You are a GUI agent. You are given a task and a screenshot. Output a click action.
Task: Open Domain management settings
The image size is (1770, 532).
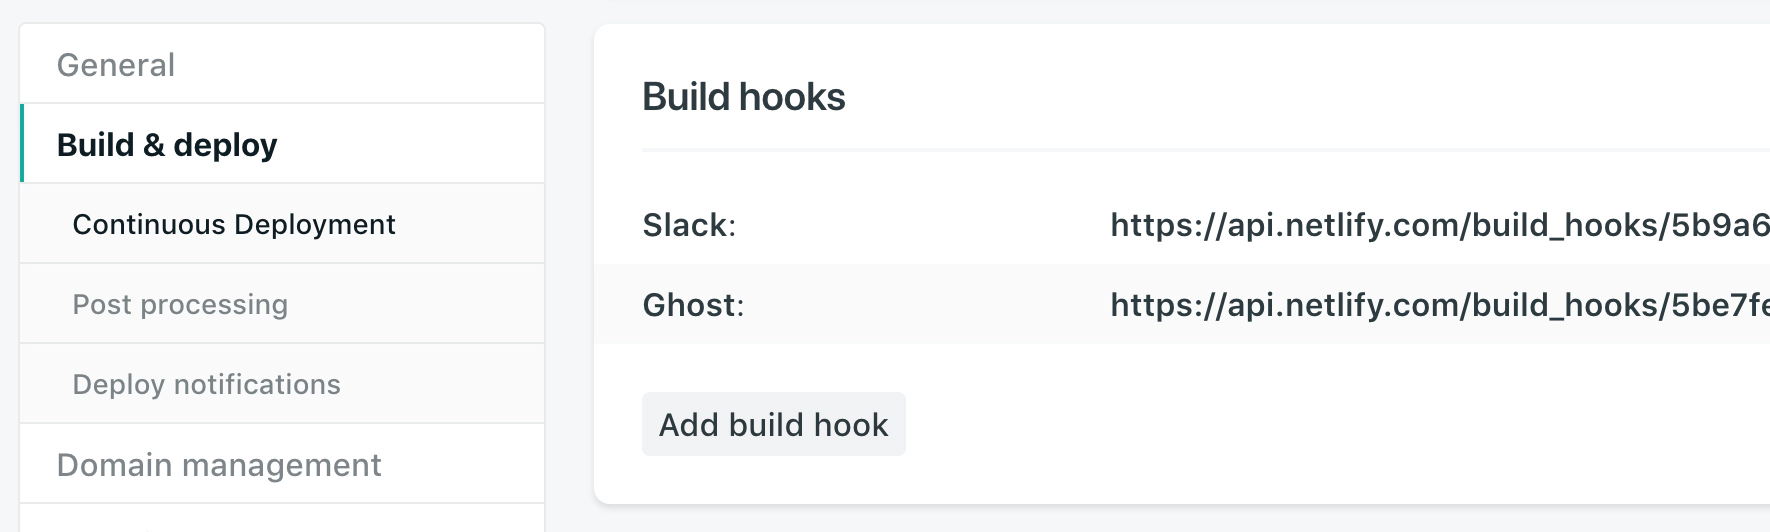point(219,465)
